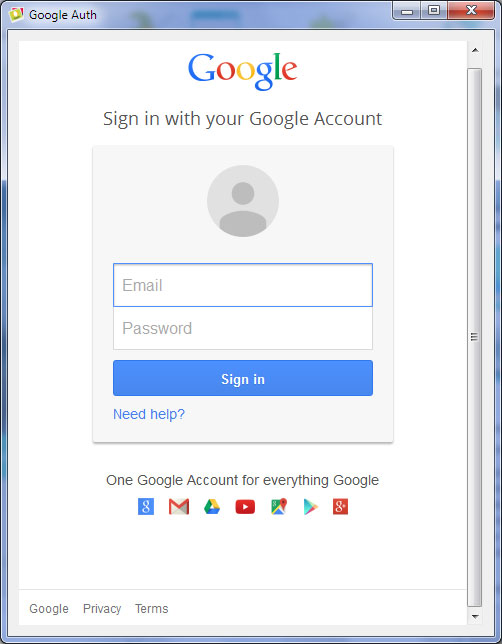Open the Need help? link
The height and width of the screenshot is (644, 502).
149,414
